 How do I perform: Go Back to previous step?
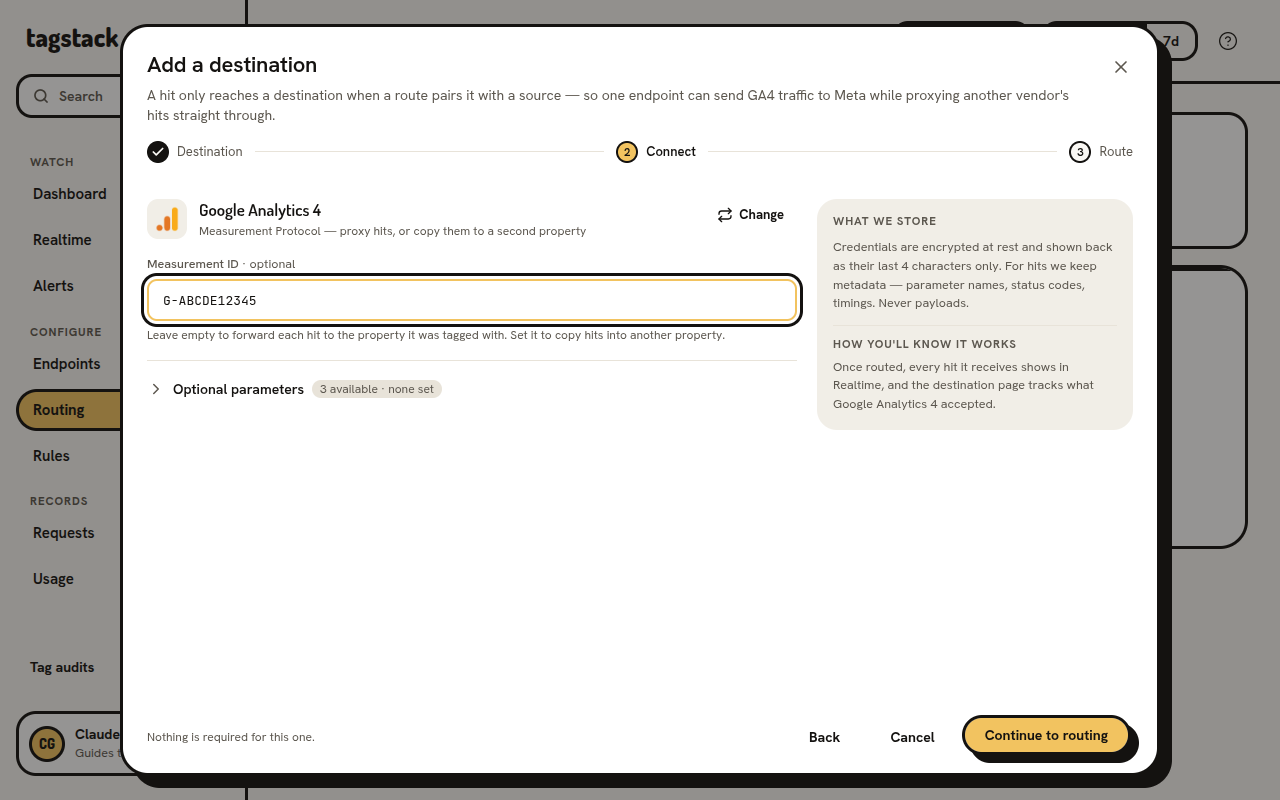tap(824, 737)
